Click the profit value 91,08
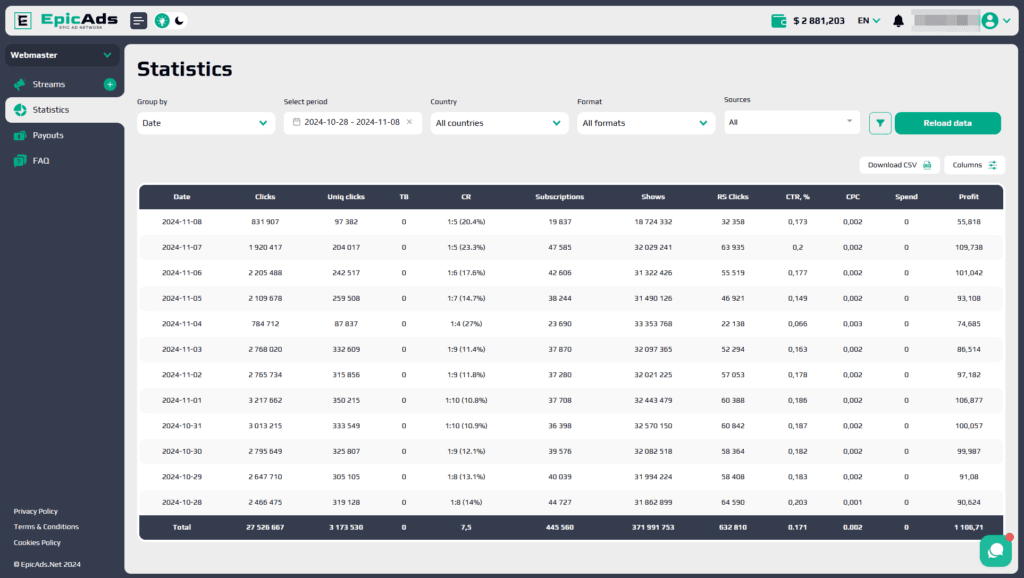1024x578 pixels. pyautogui.click(x=968, y=477)
